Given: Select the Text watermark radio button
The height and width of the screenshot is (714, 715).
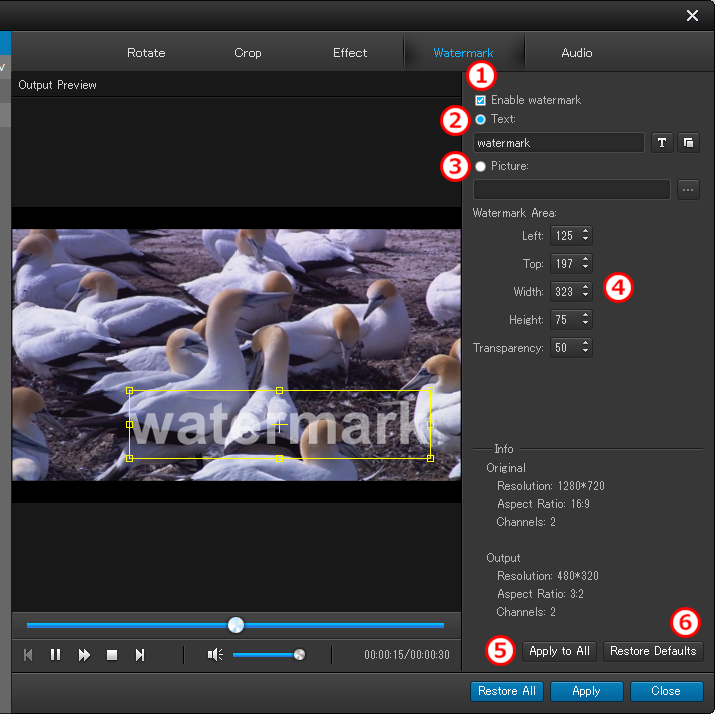Looking at the screenshot, I should 481,119.
